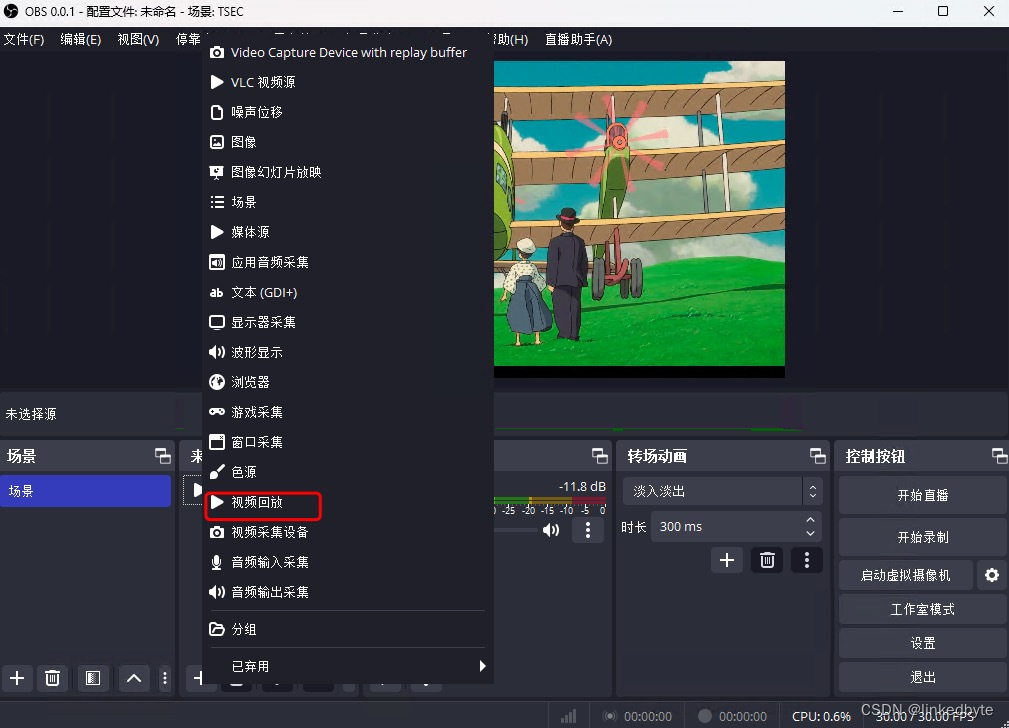This screenshot has width=1009, height=728.
Task: Open audio mixer three-dot options
Action: coord(588,530)
